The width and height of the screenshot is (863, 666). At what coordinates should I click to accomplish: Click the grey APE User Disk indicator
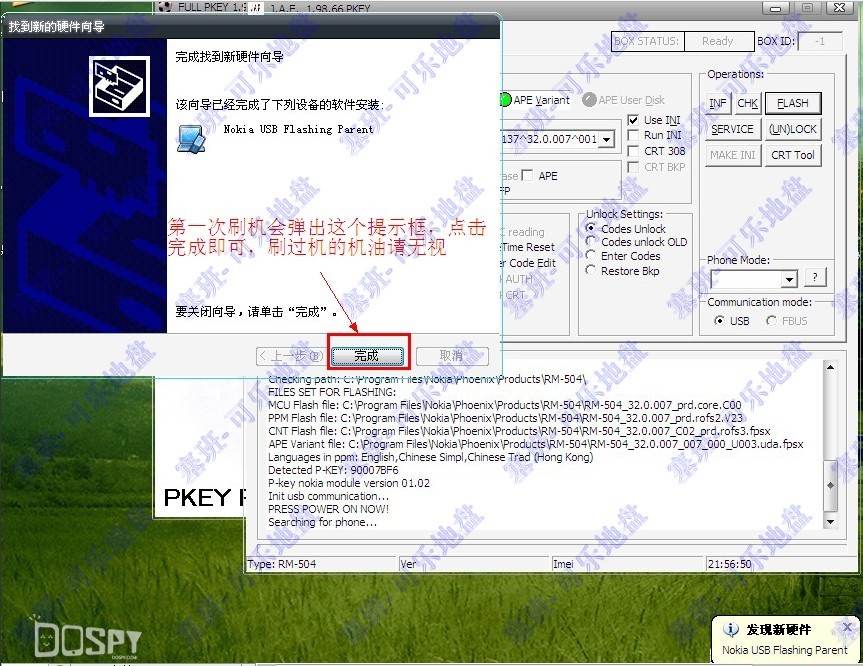click(x=589, y=100)
